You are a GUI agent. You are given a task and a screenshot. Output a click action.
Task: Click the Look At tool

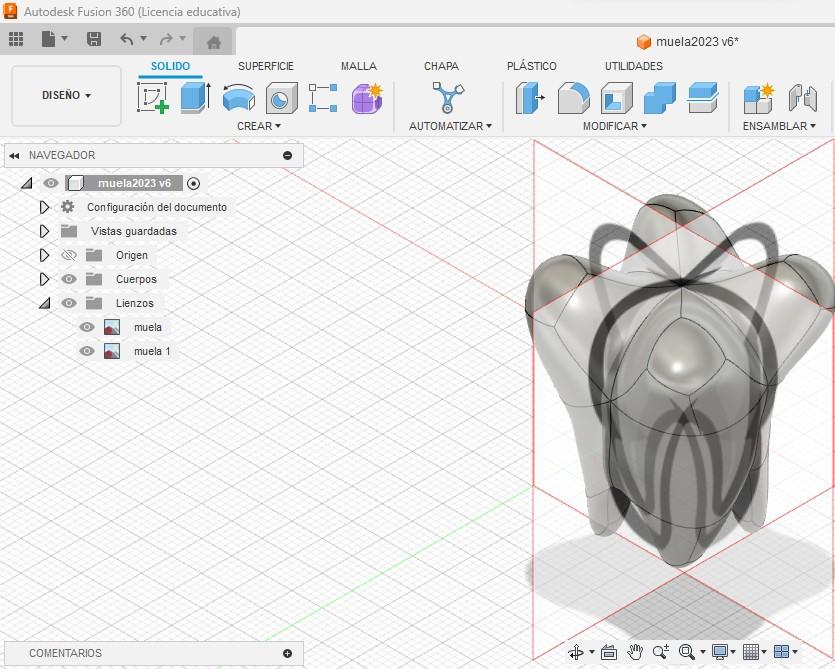pos(608,651)
